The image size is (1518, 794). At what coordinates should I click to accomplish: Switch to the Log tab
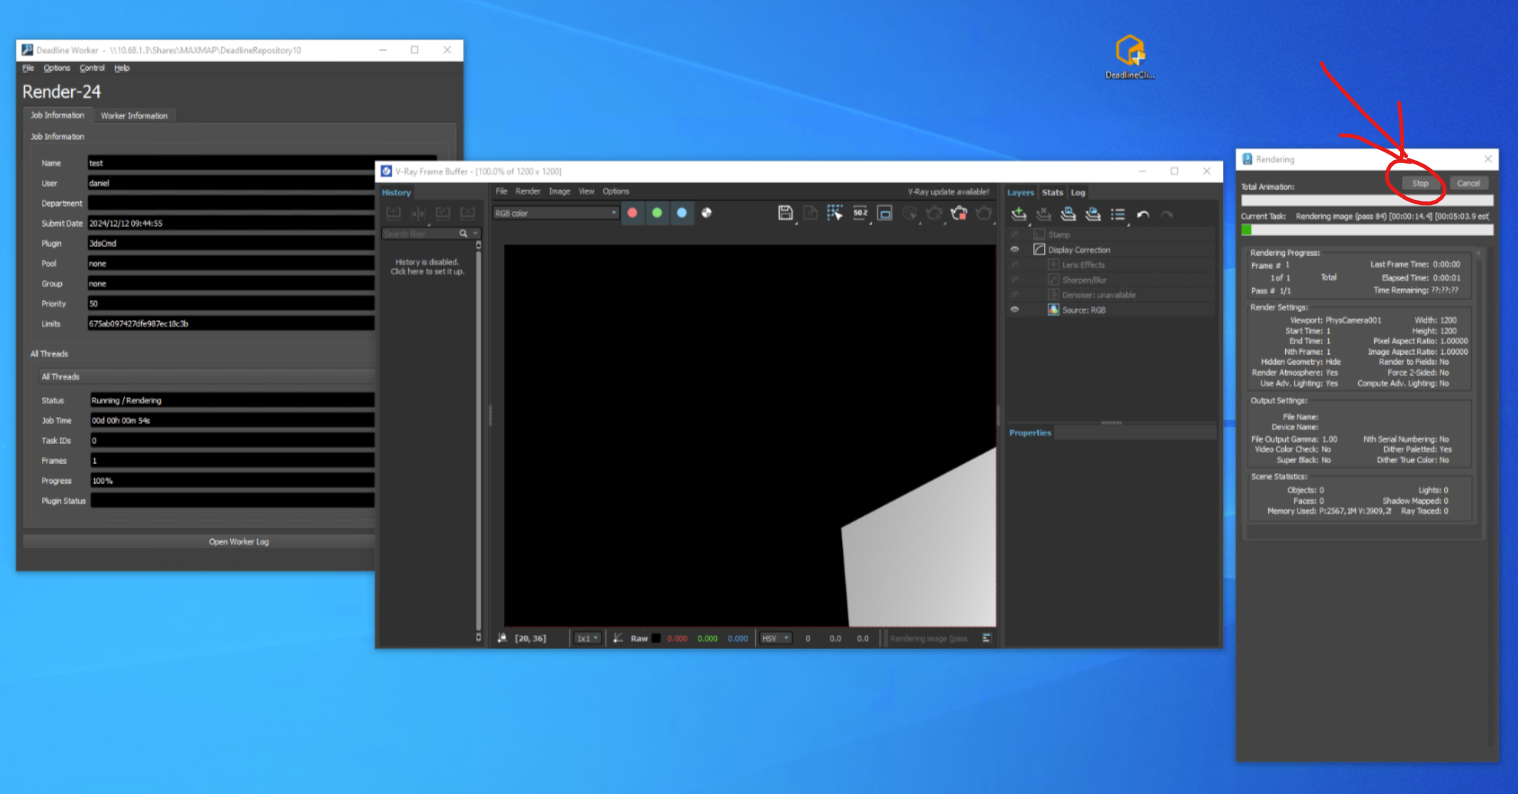coord(1078,192)
